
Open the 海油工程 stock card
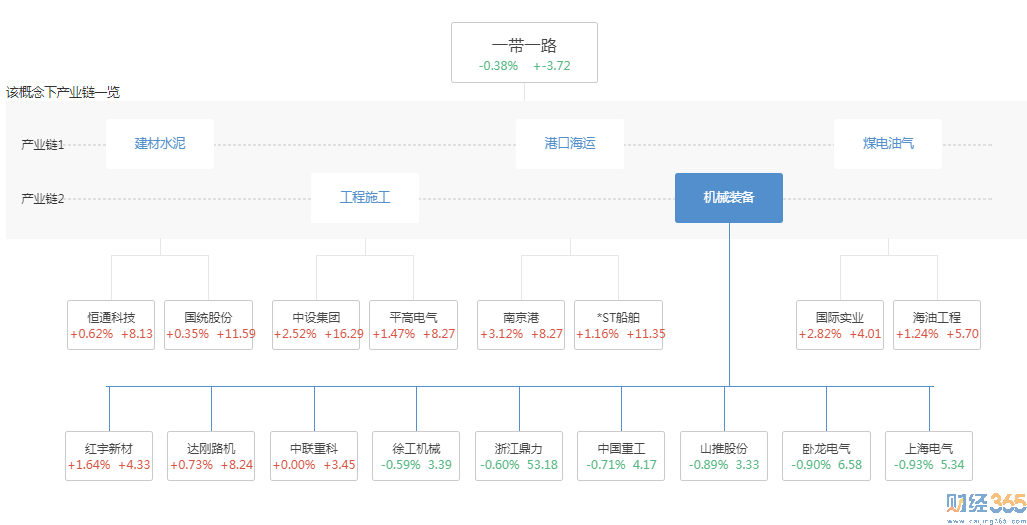tap(937, 325)
